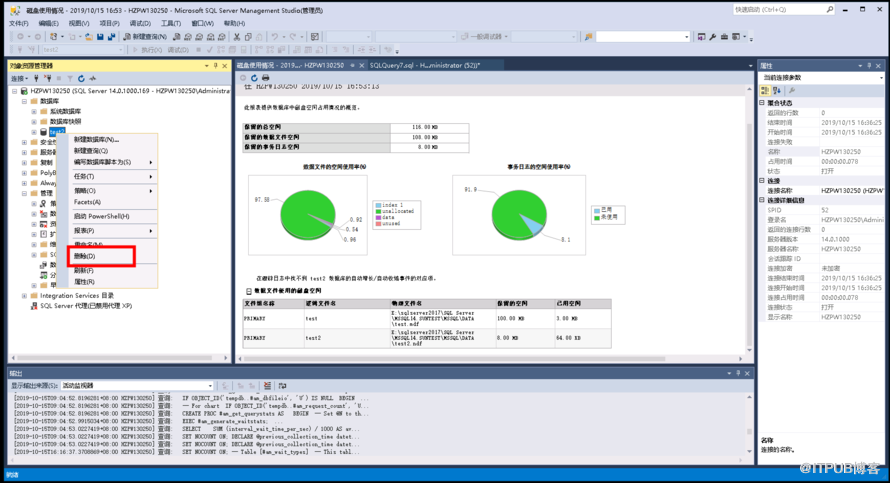Click the categorized view icon in Properties panel

point(767,91)
